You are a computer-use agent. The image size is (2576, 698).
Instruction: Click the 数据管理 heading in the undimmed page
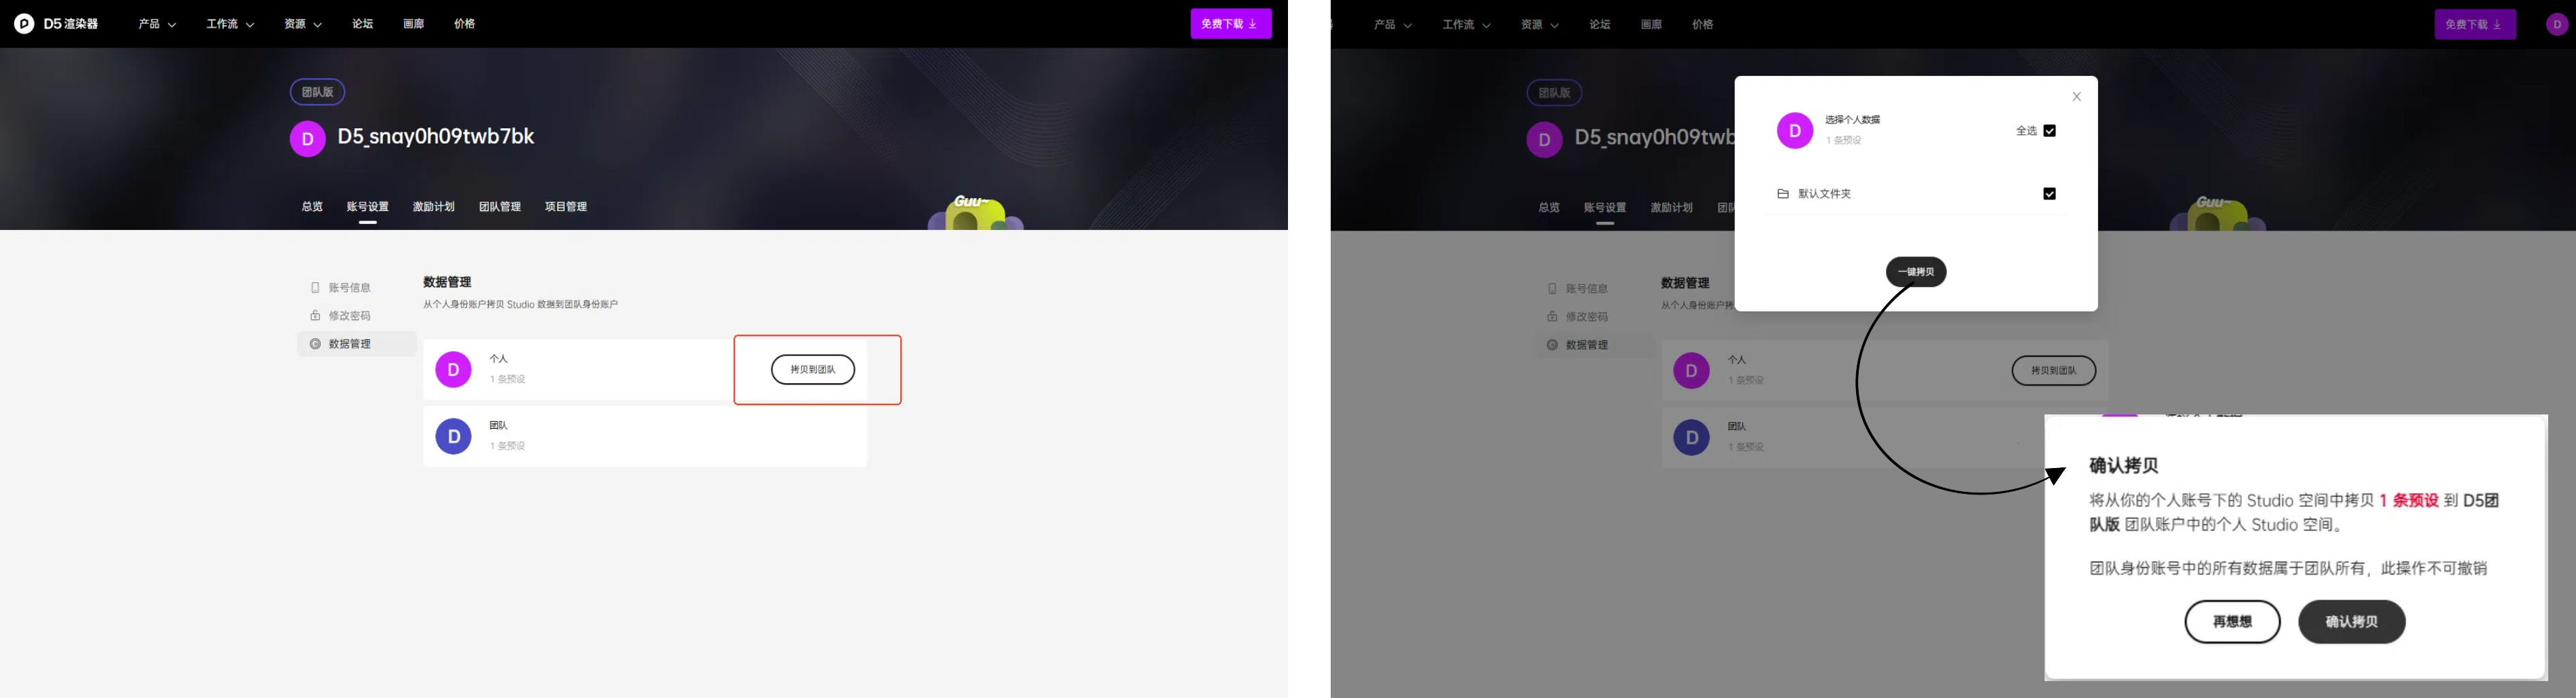[447, 282]
